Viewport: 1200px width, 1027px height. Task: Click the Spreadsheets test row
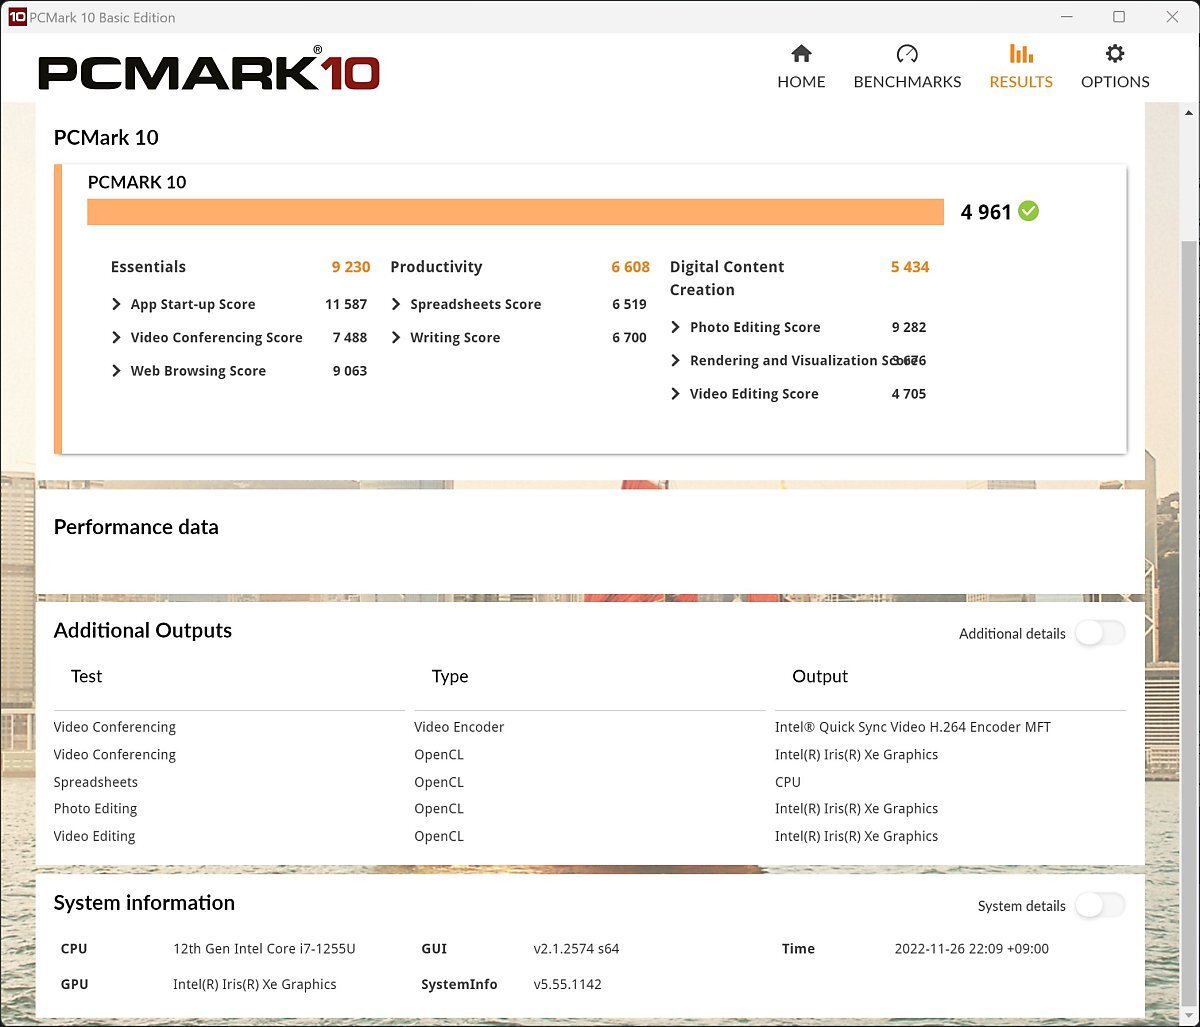pyautogui.click(x=96, y=782)
